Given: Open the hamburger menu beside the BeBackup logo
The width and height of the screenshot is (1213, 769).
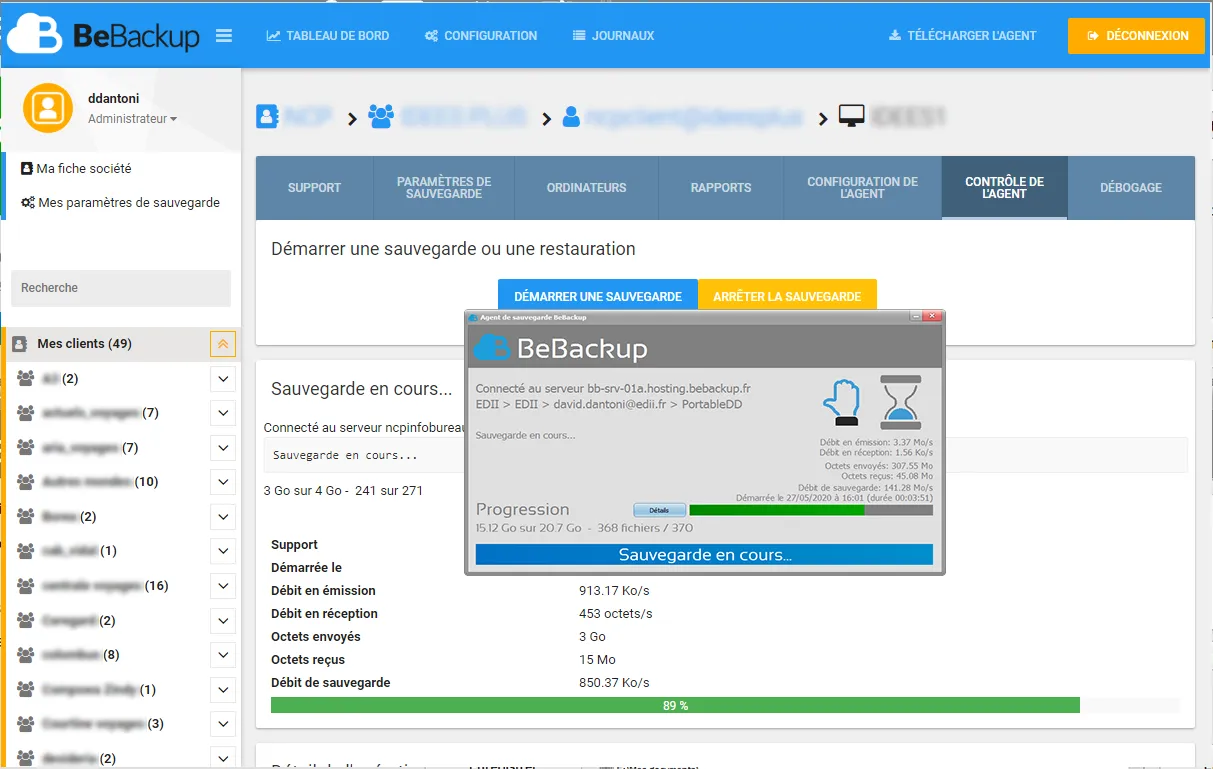Looking at the screenshot, I should tap(224, 35).
